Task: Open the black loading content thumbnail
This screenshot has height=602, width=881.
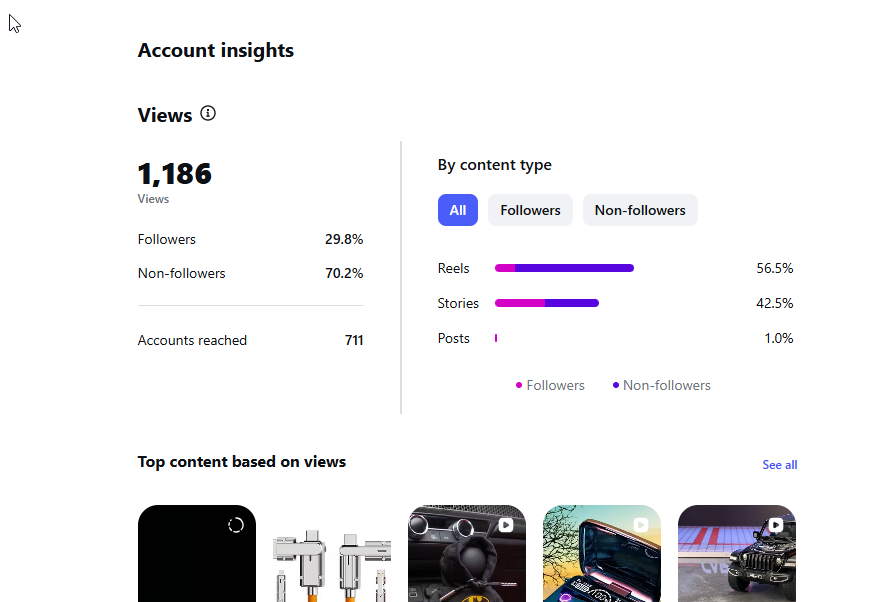Action: (197, 554)
